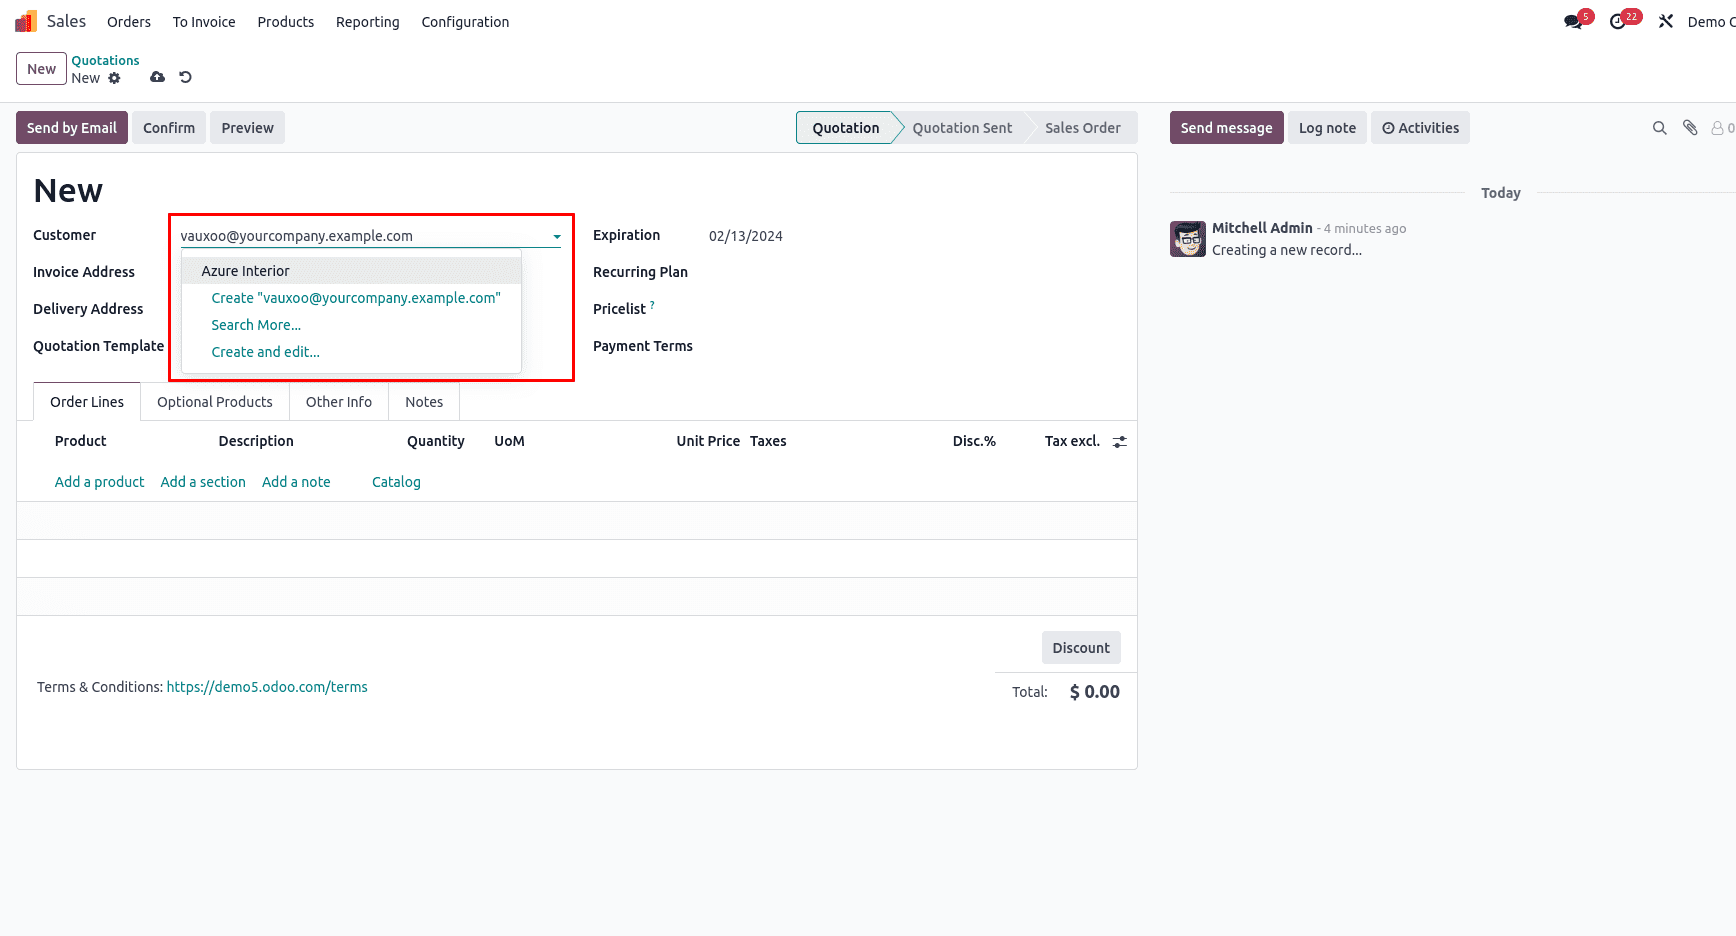The width and height of the screenshot is (1736, 936).
Task: Click the Send message button
Action: [x=1227, y=128]
